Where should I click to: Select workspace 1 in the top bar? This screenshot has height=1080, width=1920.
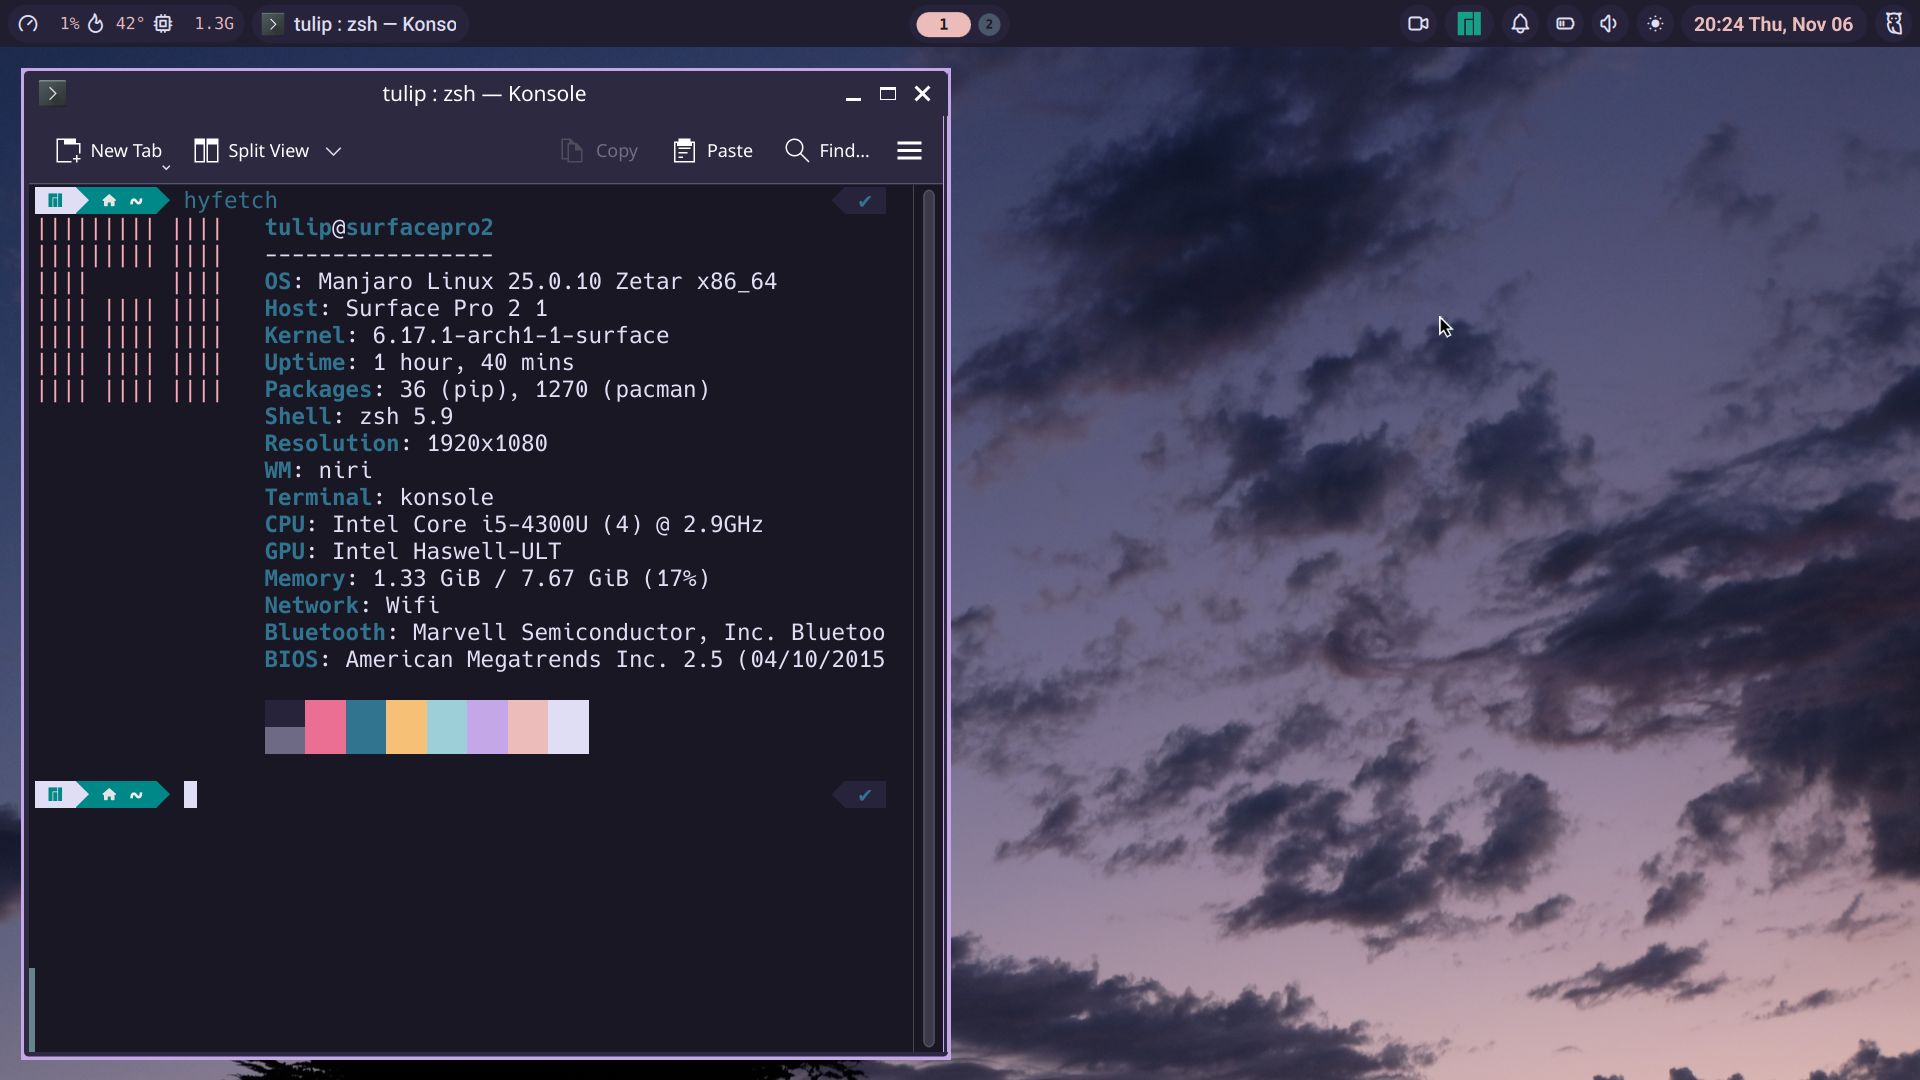[943, 24]
